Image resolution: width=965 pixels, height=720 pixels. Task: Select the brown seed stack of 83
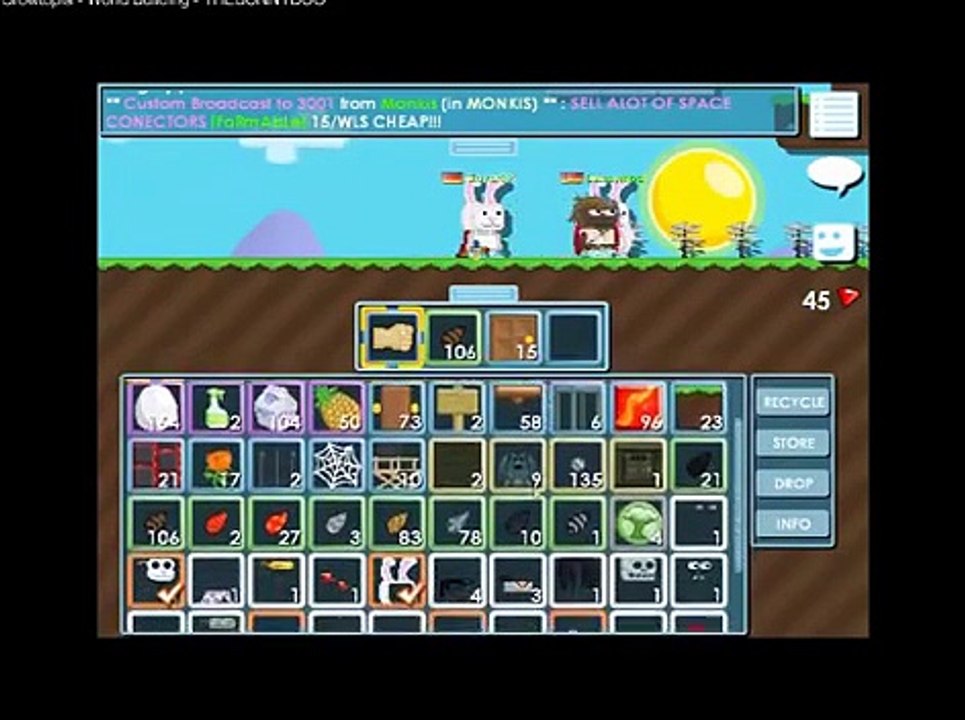(397, 523)
